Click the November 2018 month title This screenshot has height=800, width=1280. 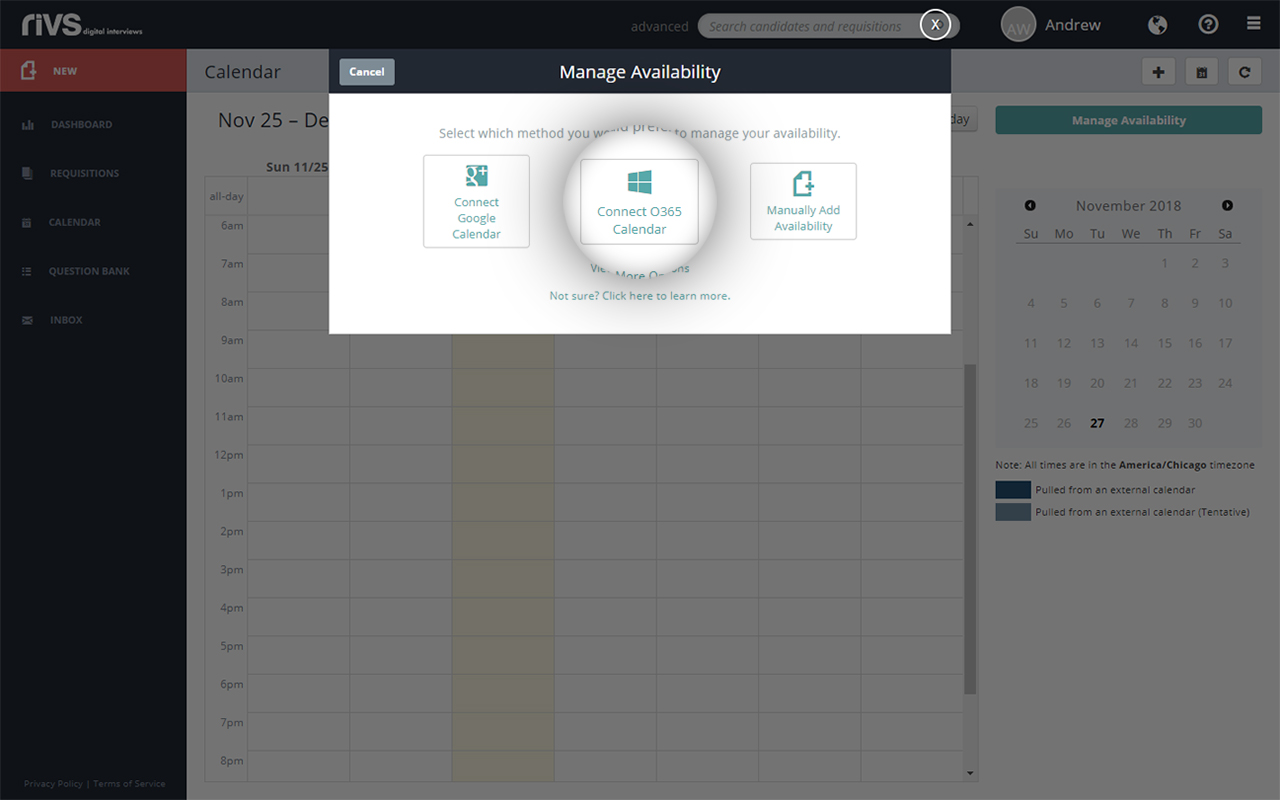1128,206
